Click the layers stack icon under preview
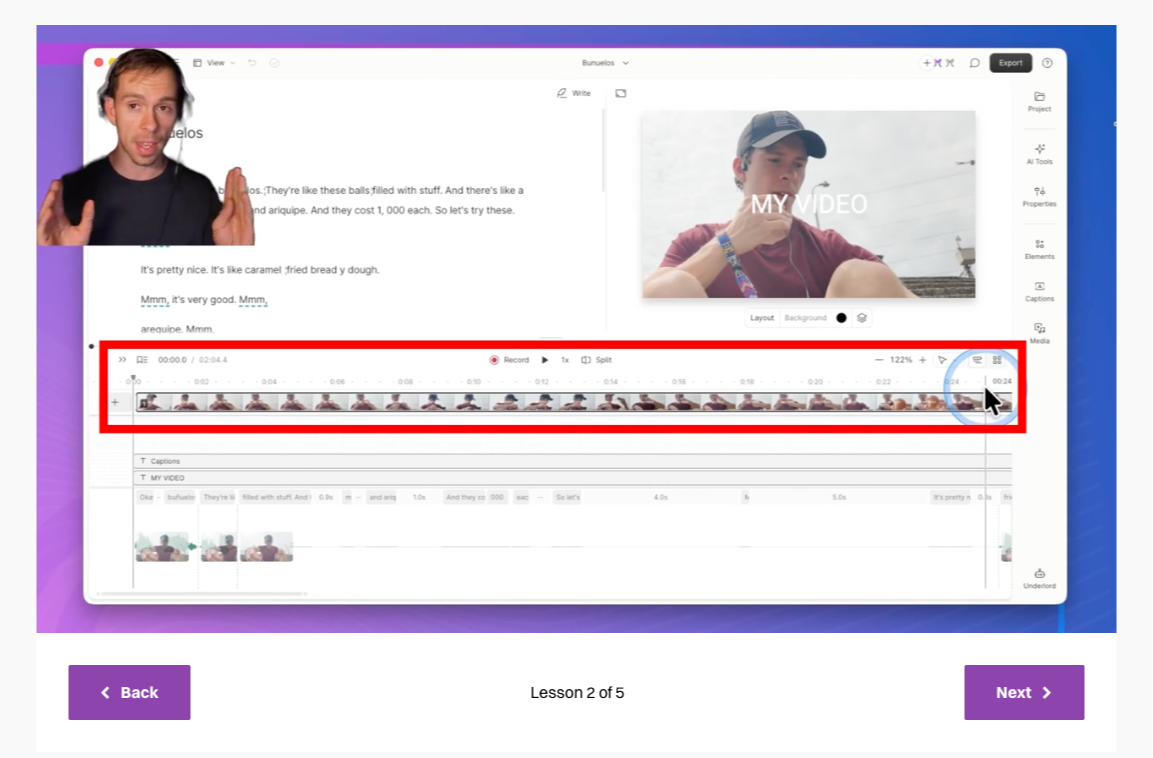Image resolution: width=1153 pixels, height=758 pixels. click(x=862, y=318)
